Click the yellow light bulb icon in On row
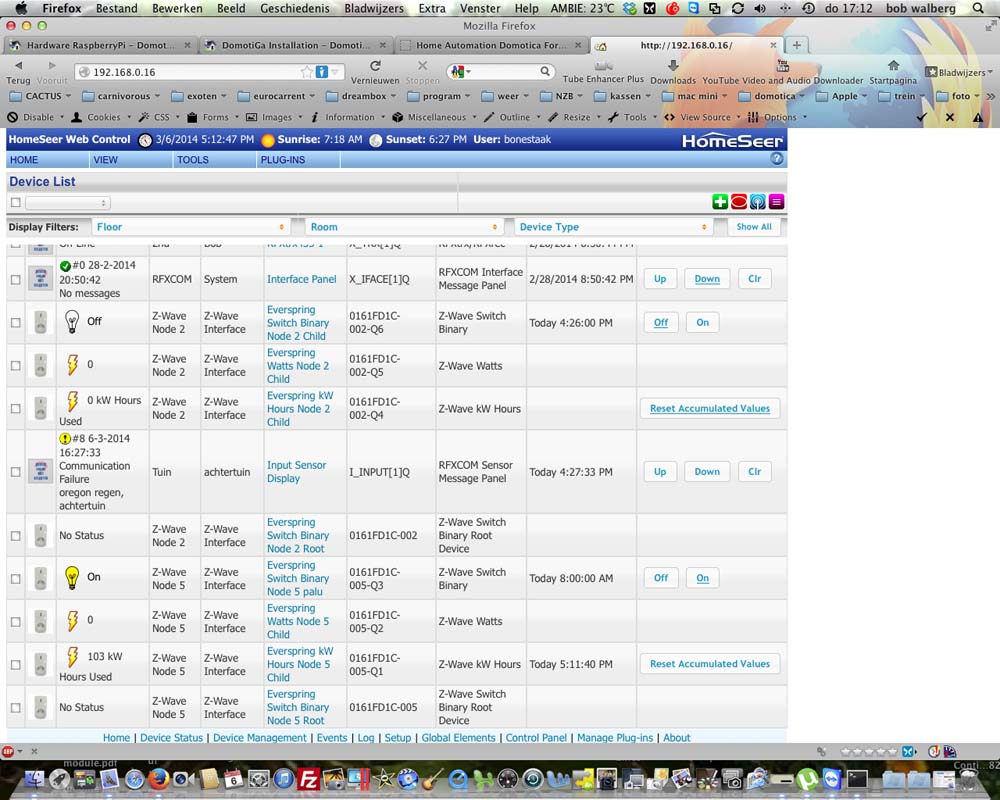Image resolution: width=1000 pixels, height=800 pixels. point(72,577)
